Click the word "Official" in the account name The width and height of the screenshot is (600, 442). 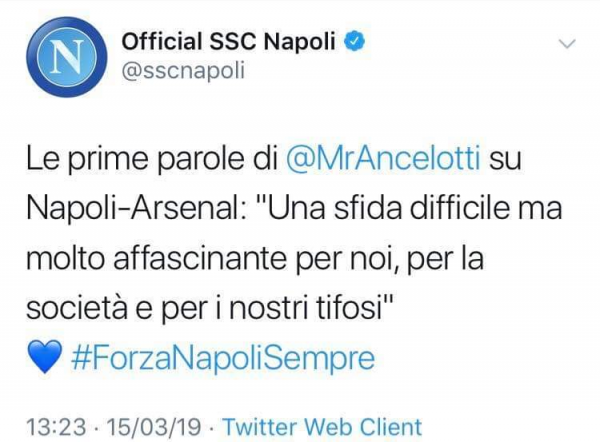point(159,42)
